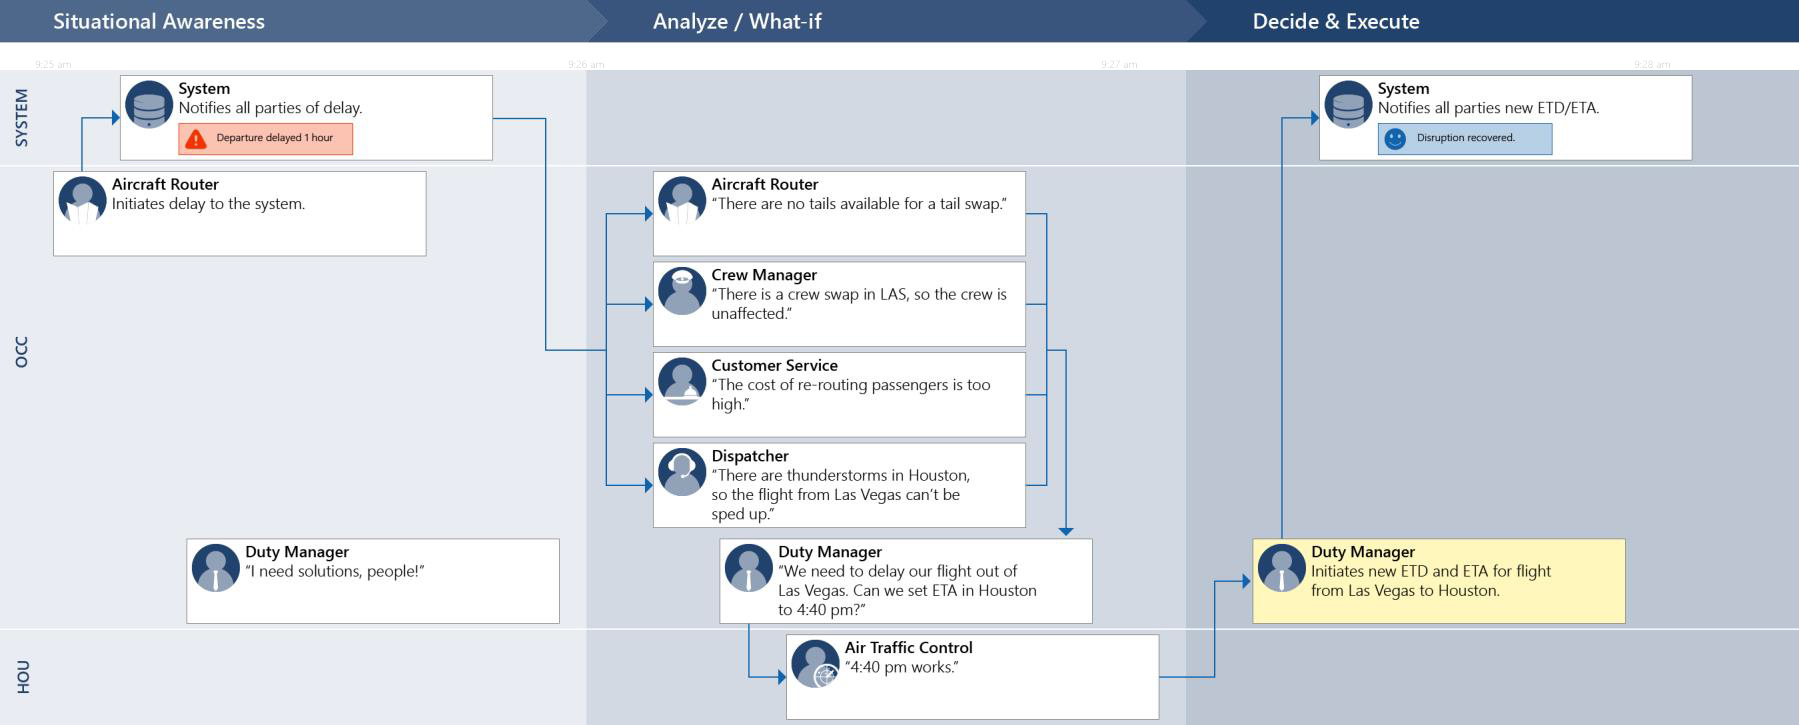The width and height of the screenshot is (1799, 725).
Task: Click the blue smiley recovery icon
Action: [1395, 139]
